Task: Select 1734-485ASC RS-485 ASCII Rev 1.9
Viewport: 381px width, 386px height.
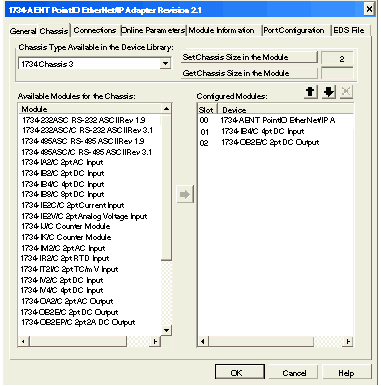Action: click(83, 141)
